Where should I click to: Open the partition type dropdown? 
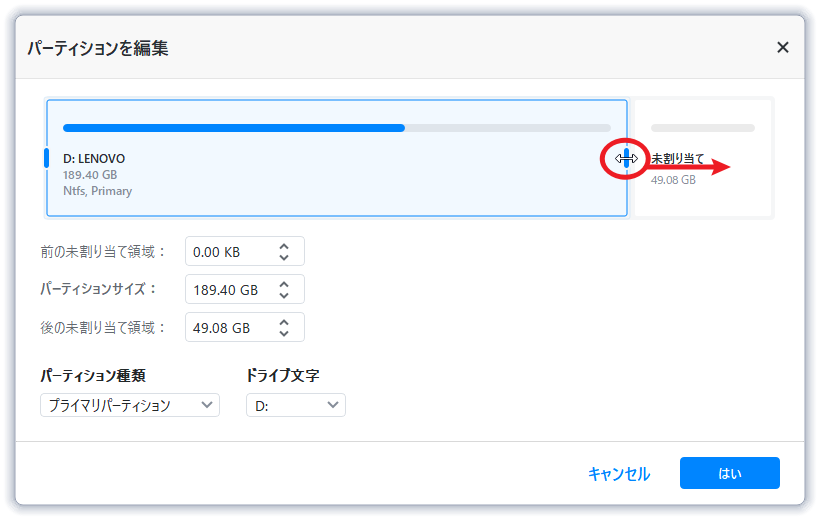point(129,405)
